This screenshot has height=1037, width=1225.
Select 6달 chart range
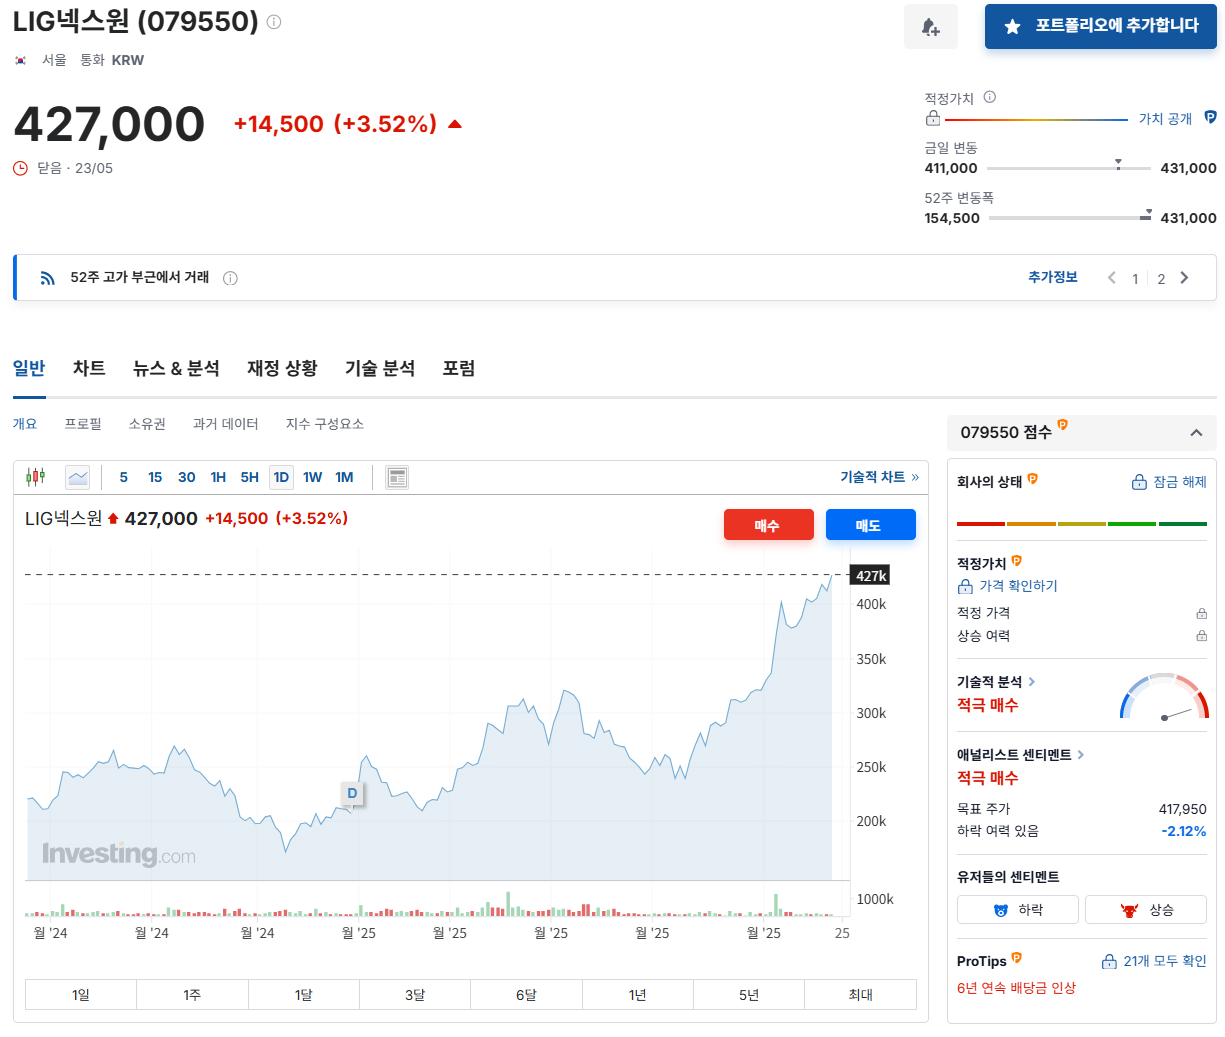(526, 995)
